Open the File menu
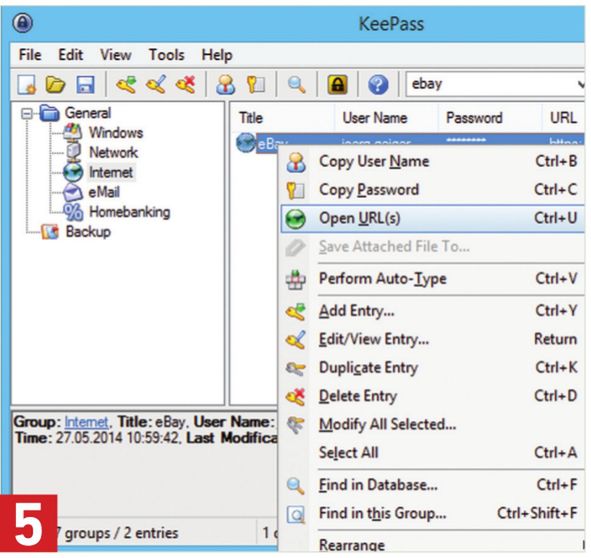This screenshot has height=558, width=591. coord(30,55)
